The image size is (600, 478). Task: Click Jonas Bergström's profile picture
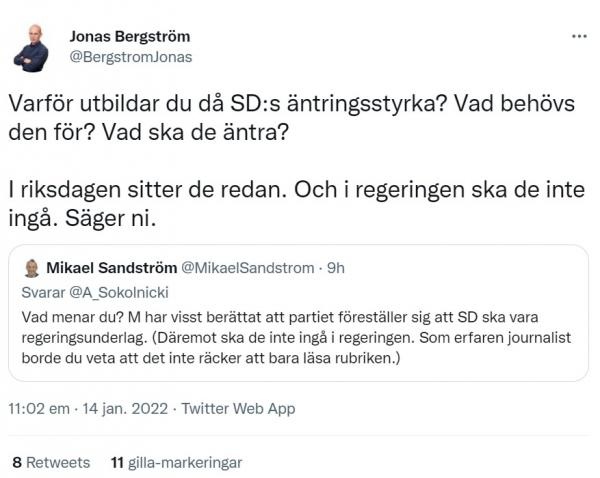pyautogui.click(x=32, y=49)
